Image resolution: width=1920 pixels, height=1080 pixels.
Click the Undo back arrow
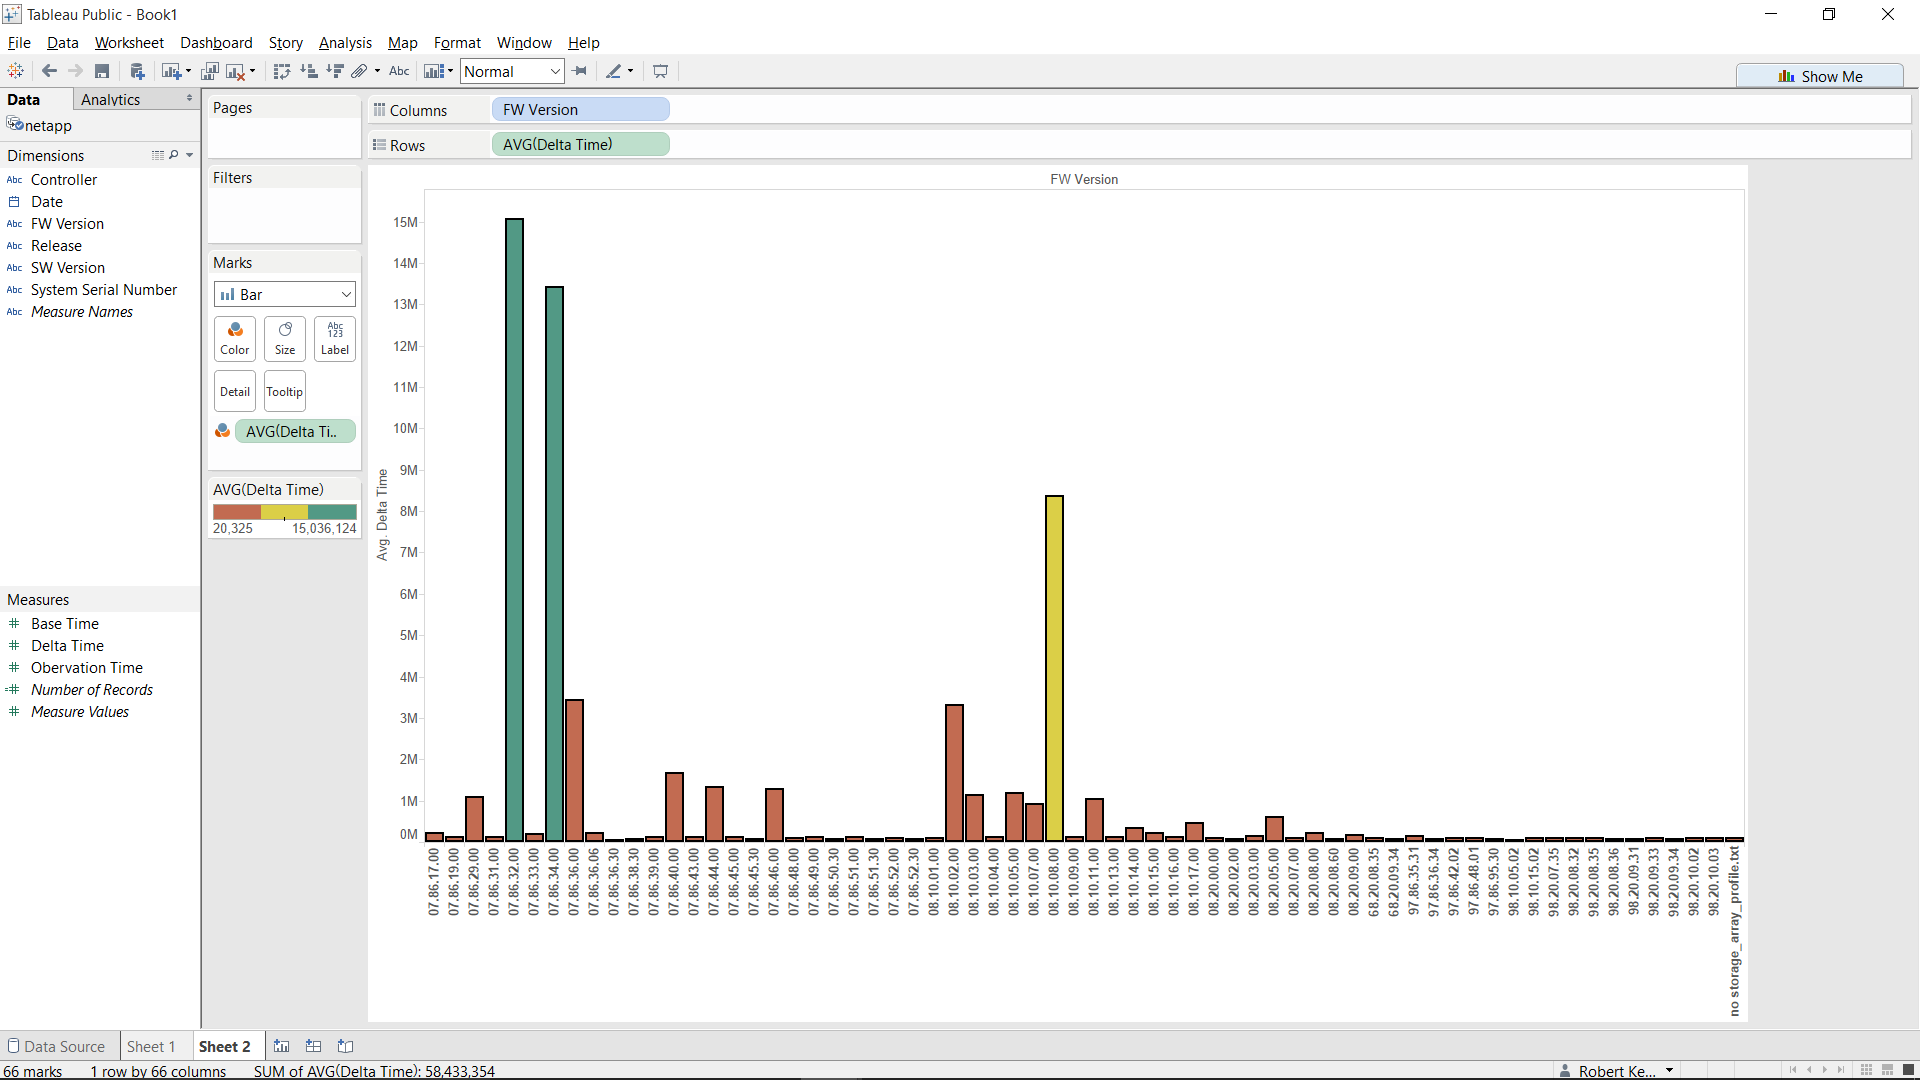click(49, 71)
